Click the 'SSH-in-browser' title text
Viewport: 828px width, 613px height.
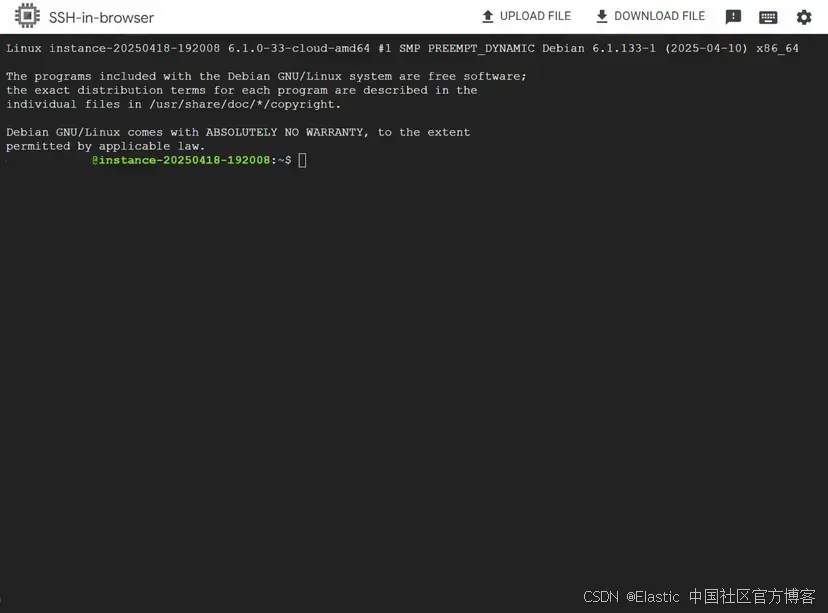(x=101, y=17)
